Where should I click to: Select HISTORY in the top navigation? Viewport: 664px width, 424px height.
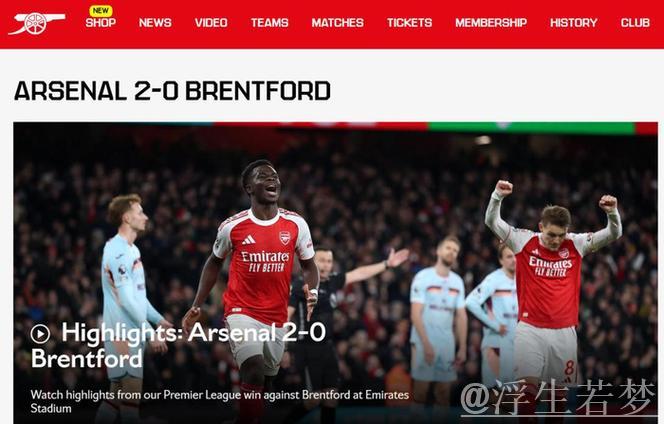click(x=574, y=23)
